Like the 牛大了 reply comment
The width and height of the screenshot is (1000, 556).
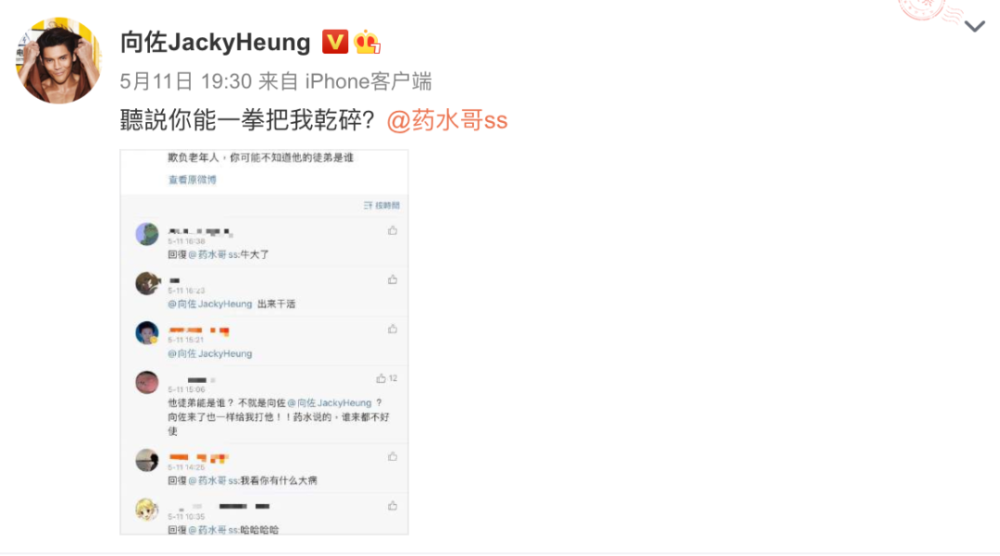pyautogui.click(x=392, y=231)
